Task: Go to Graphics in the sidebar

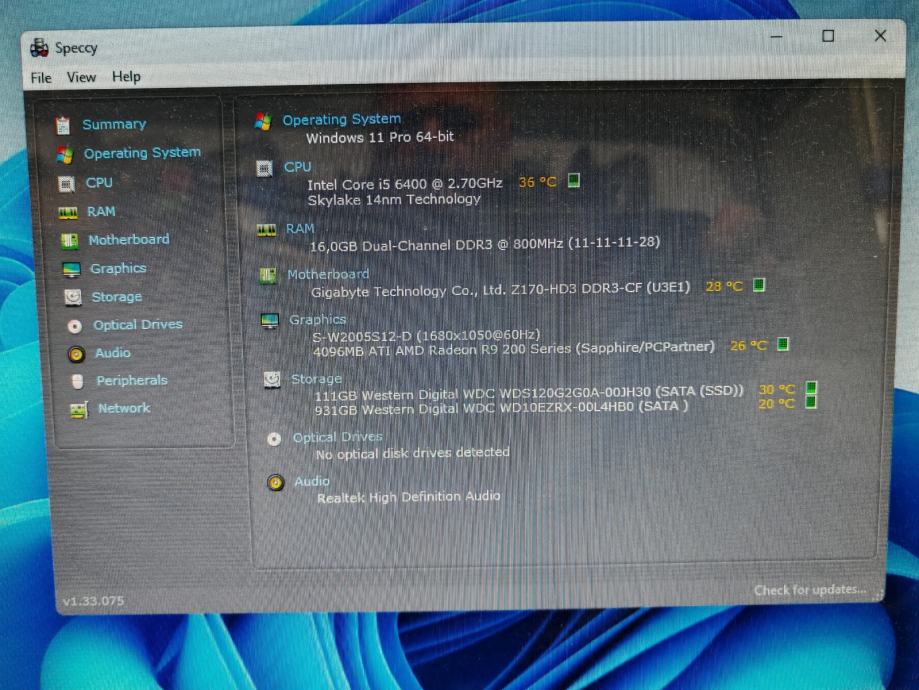Action: pos(118,268)
